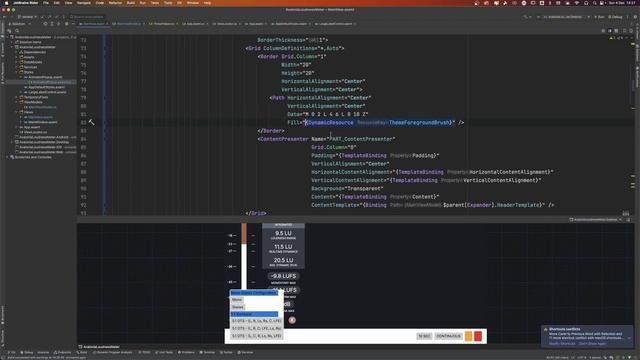Click the magnifier icon under Solution header

[x=17, y=31]
